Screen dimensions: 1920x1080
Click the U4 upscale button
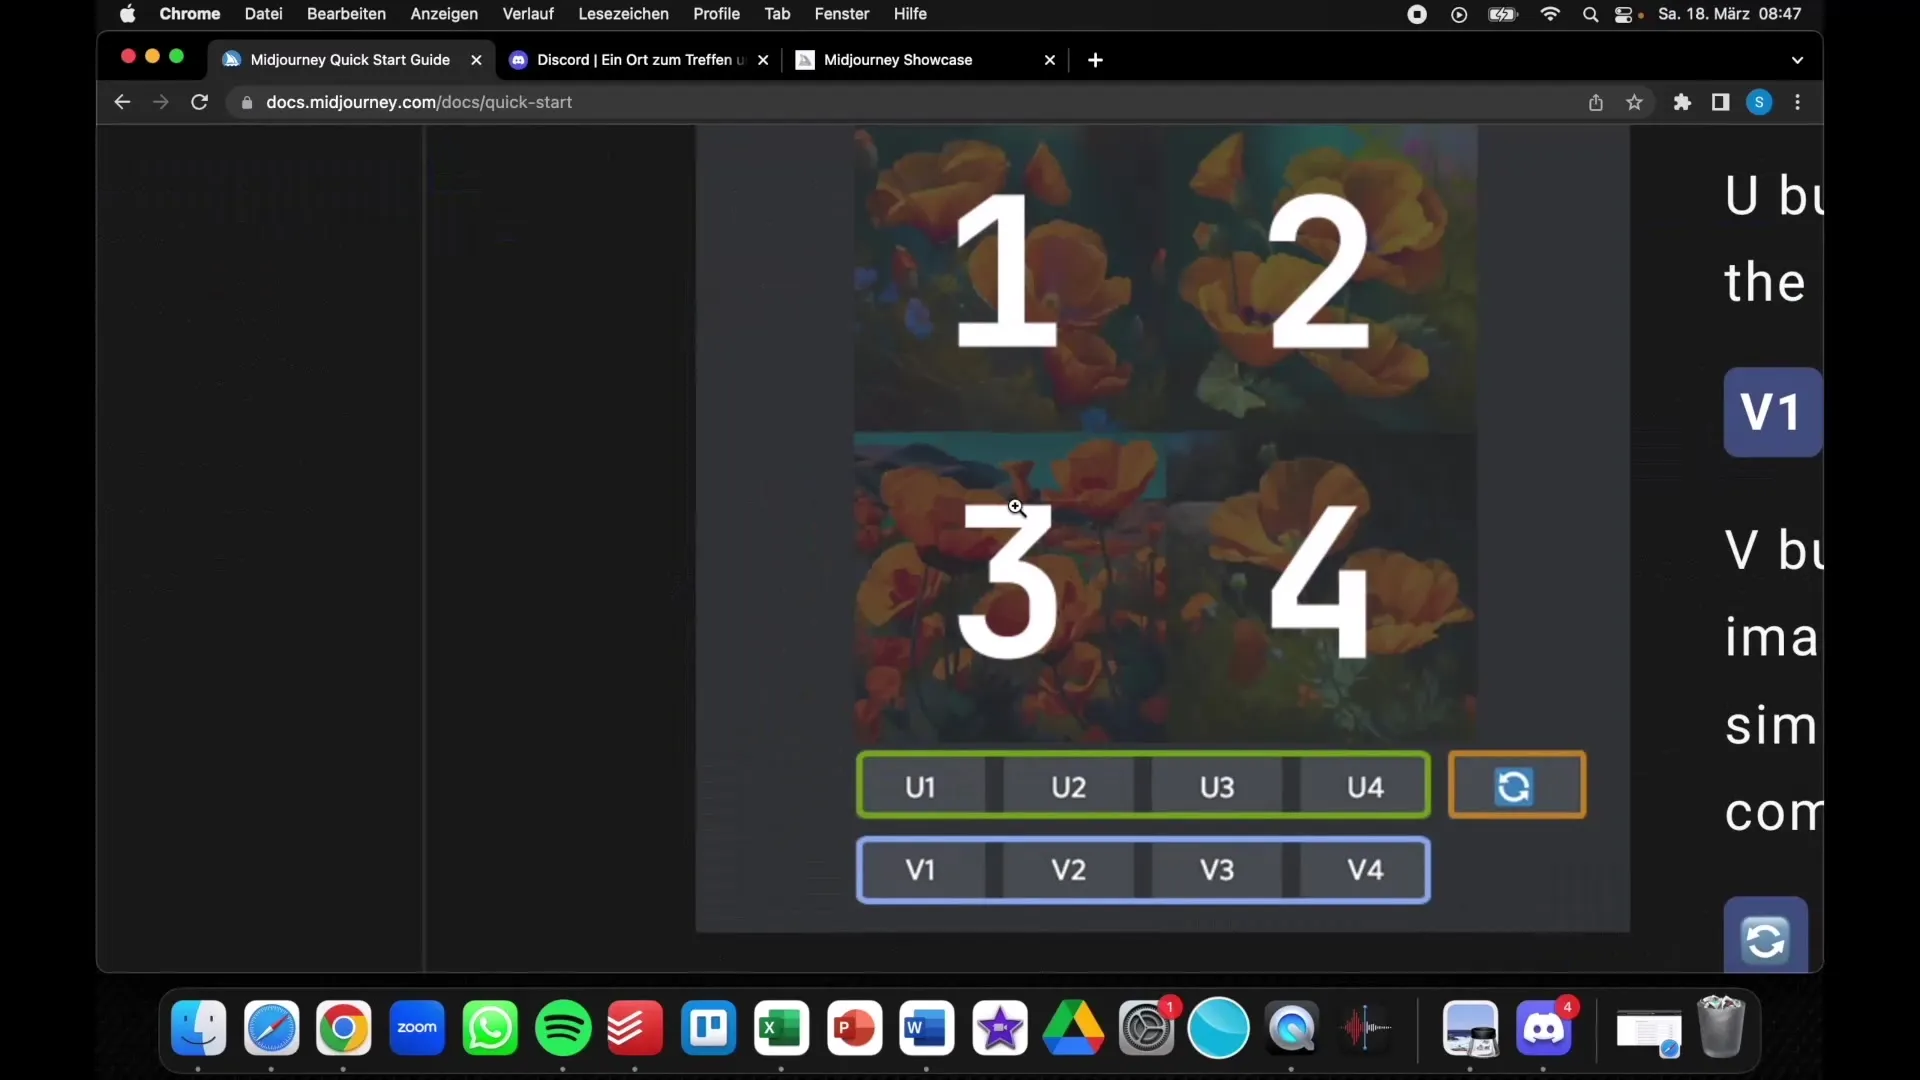tap(1365, 787)
